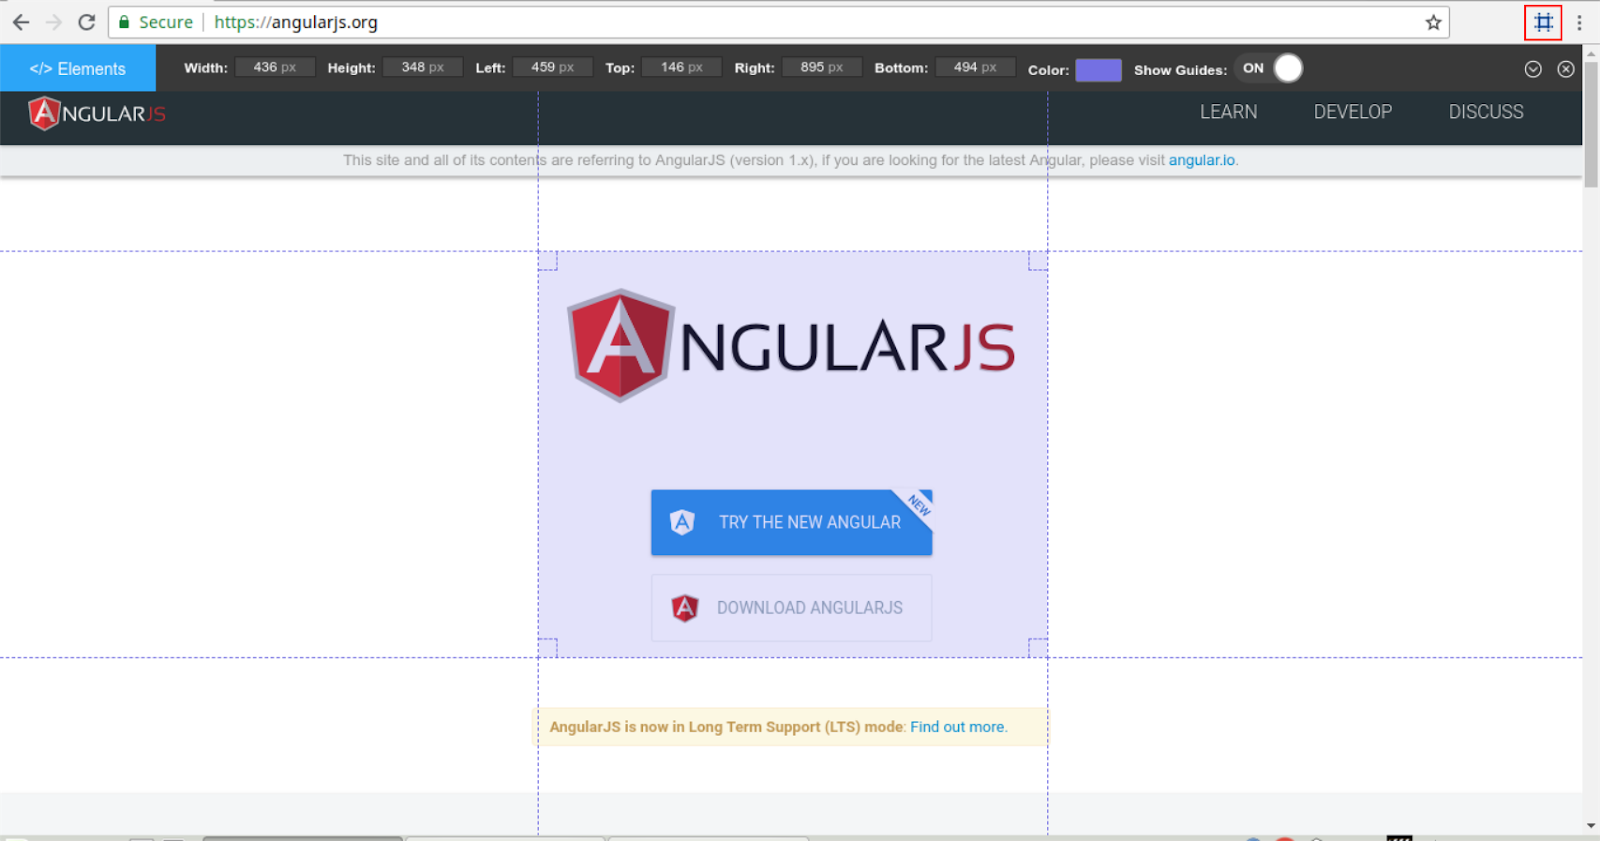Viewport: 1600px width, 841px height.
Task: Close the ruler toolbar with X icon
Action: pyautogui.click(x=1566, y=69)
